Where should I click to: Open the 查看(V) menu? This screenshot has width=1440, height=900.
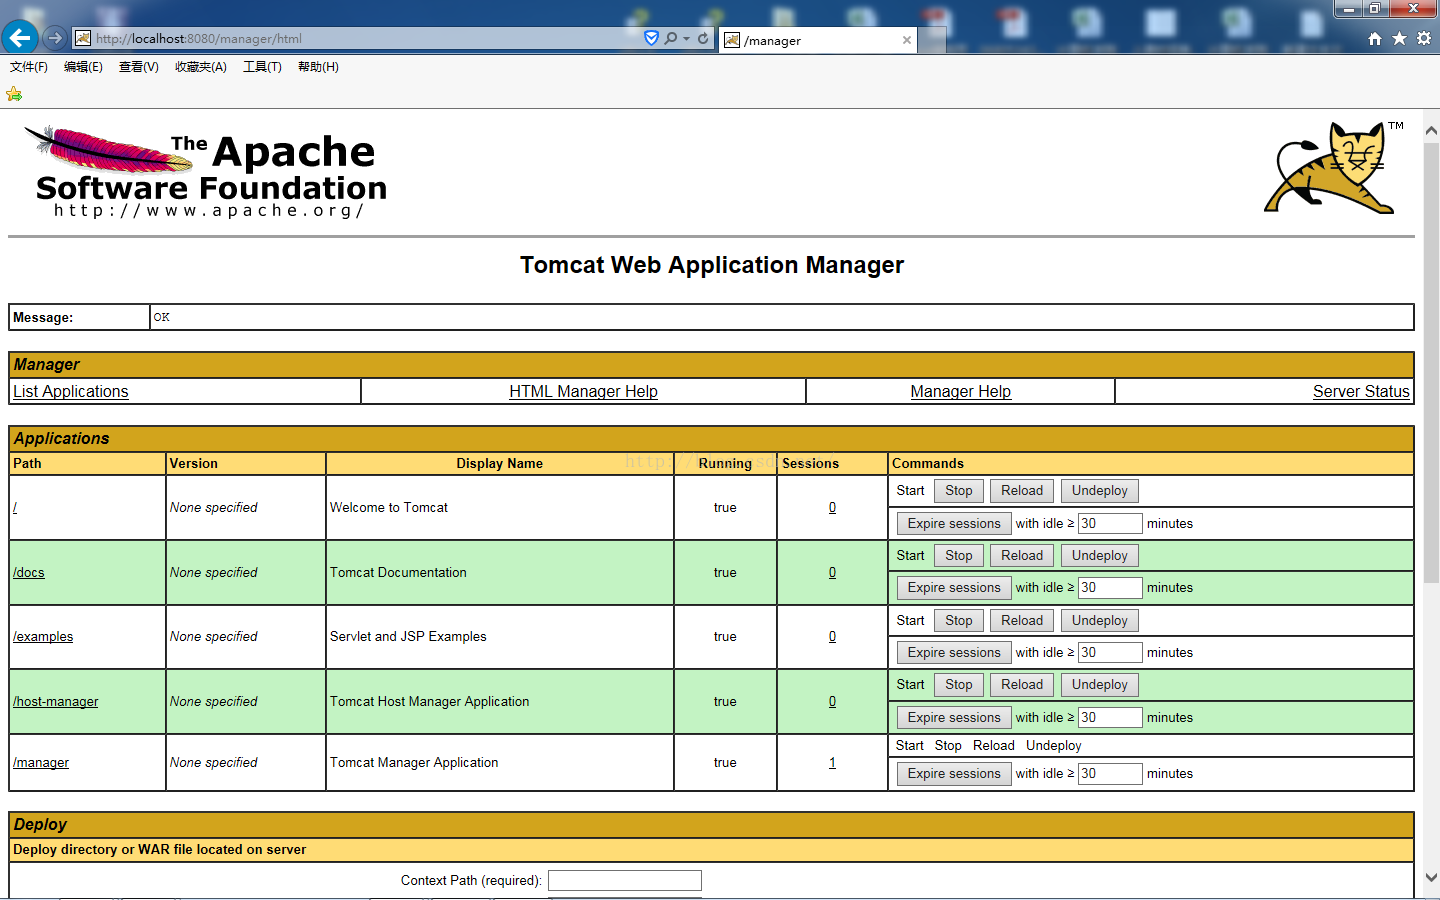[139, 67]
